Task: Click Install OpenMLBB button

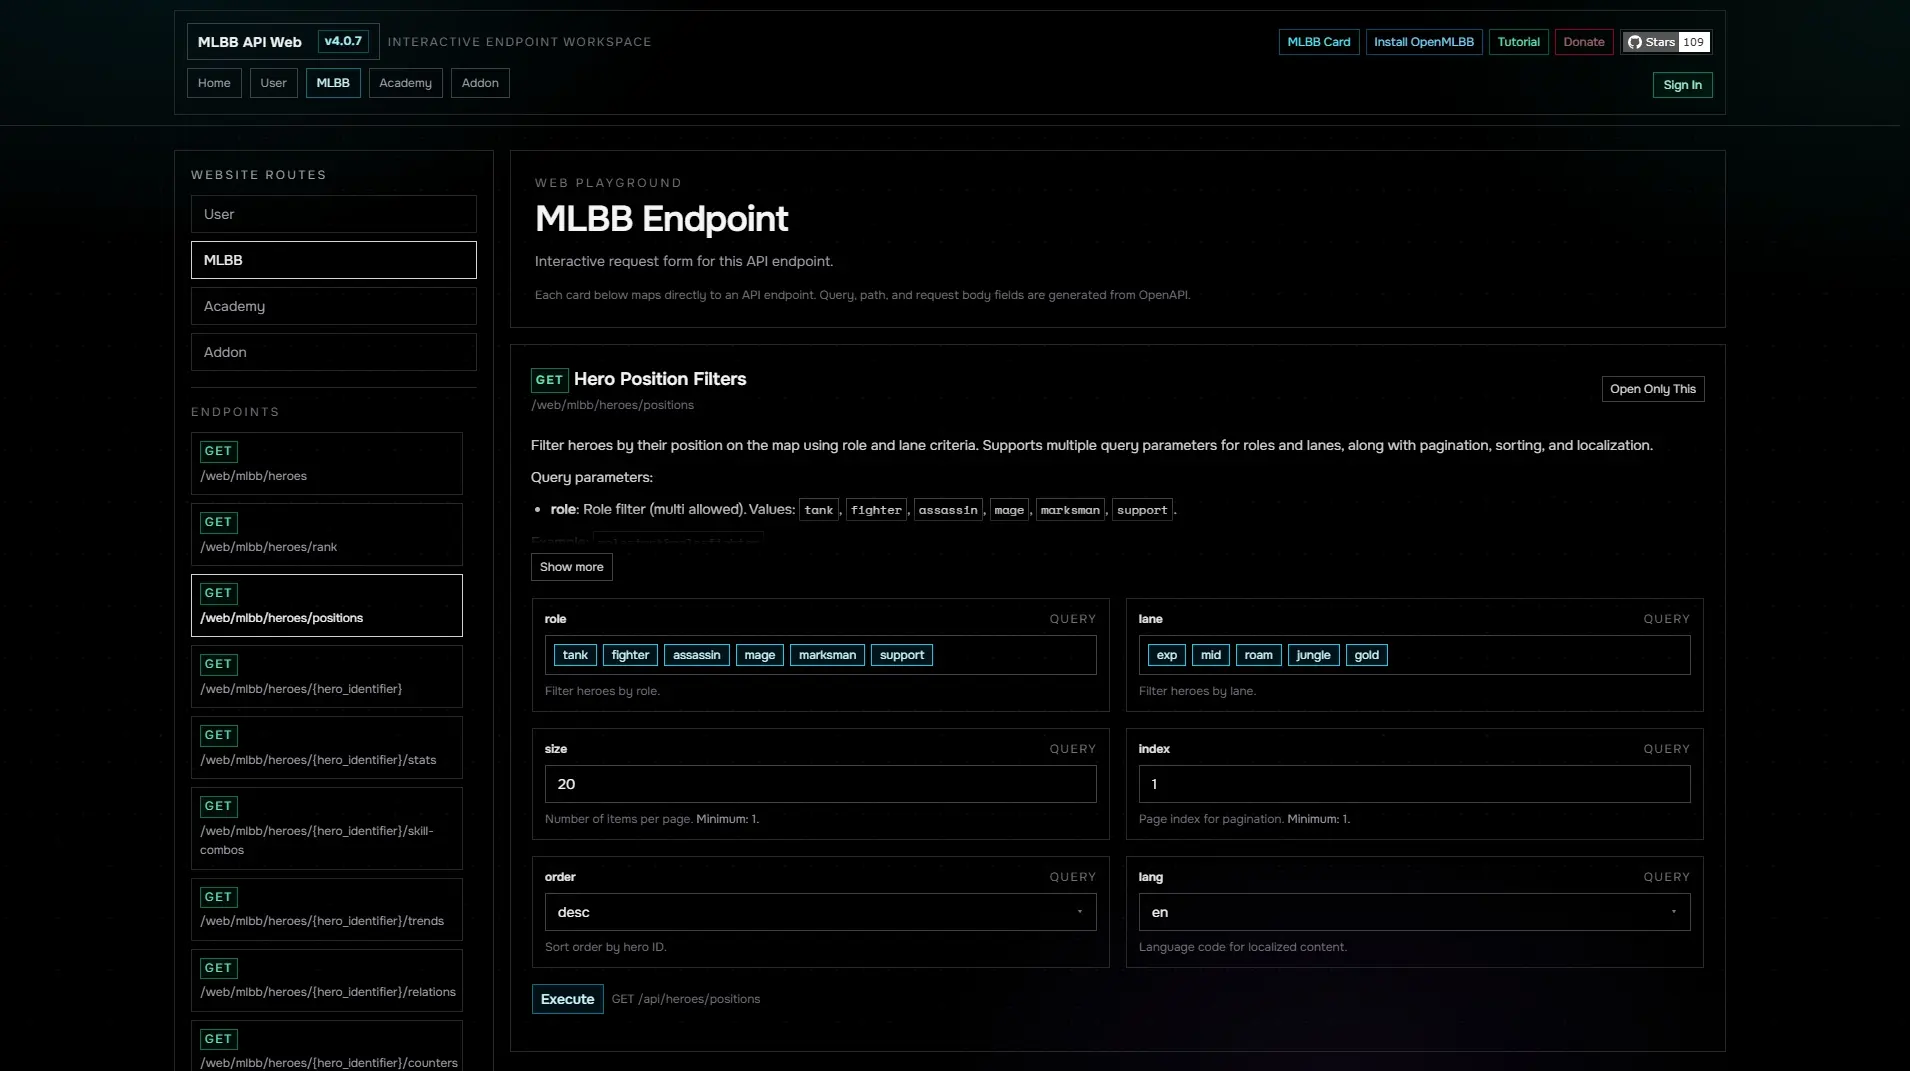Action: pos(1424,42)
